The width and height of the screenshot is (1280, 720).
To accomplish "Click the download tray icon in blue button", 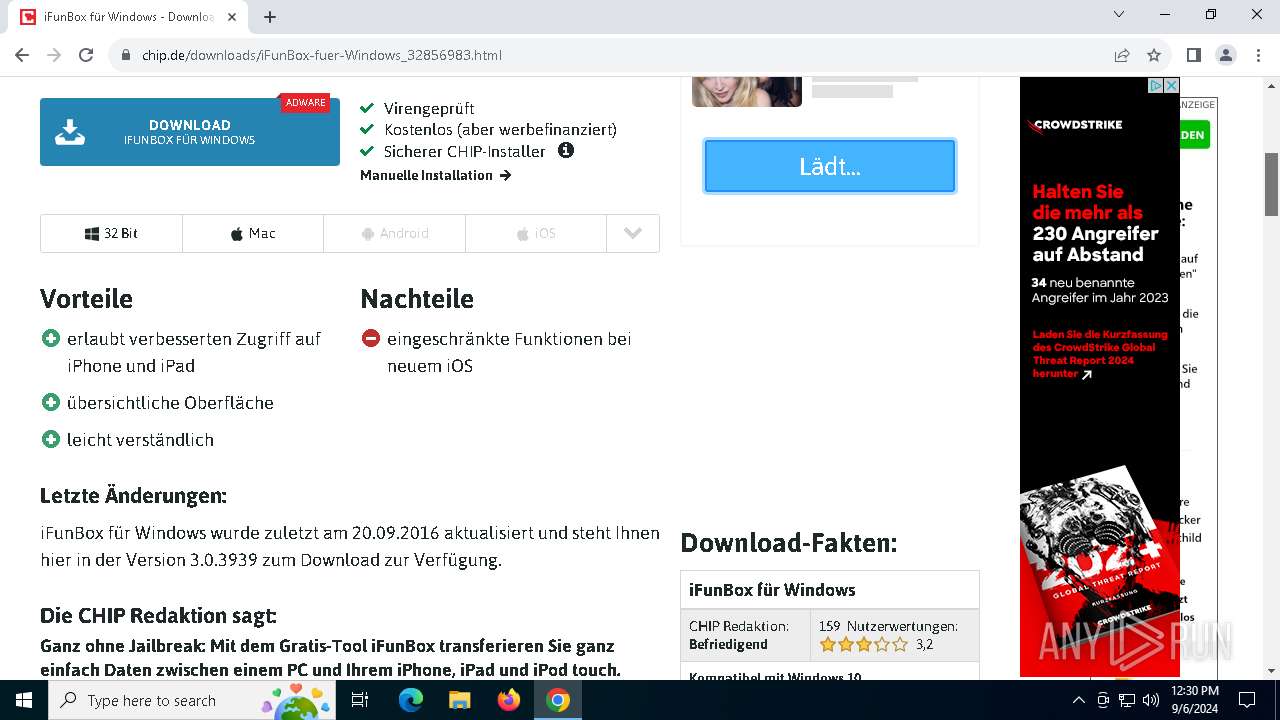I will pyautogui.click(x=70, y=132).
